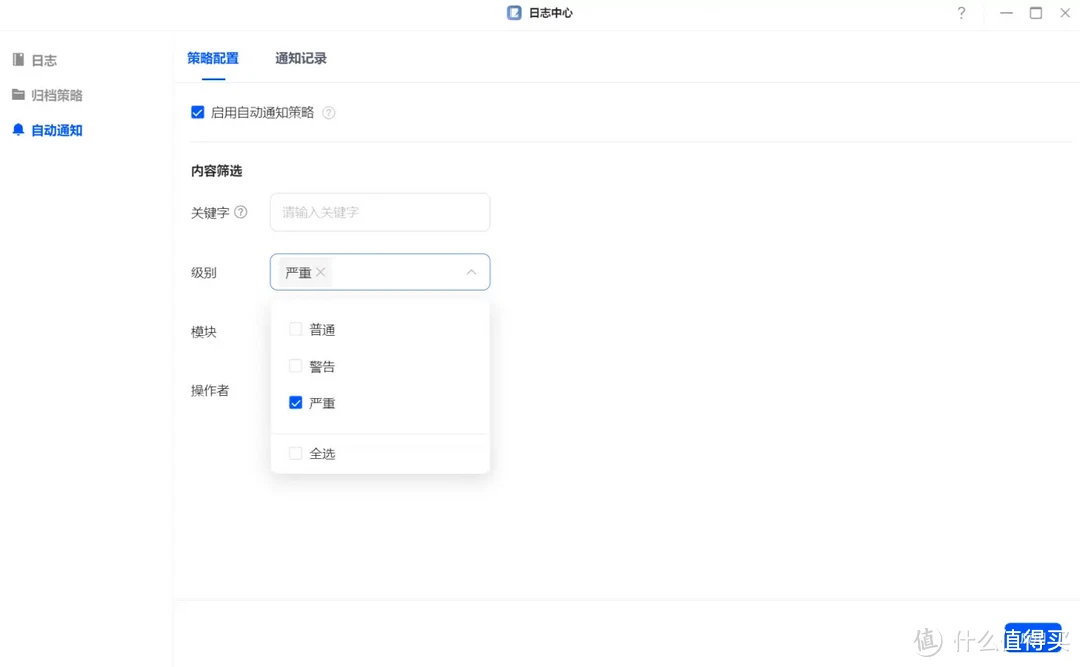Image resolution: width=1080 pixels, height=667 pixels.
Task: Click the 请输入关键字 input field
Action: (x=379, y=211)
